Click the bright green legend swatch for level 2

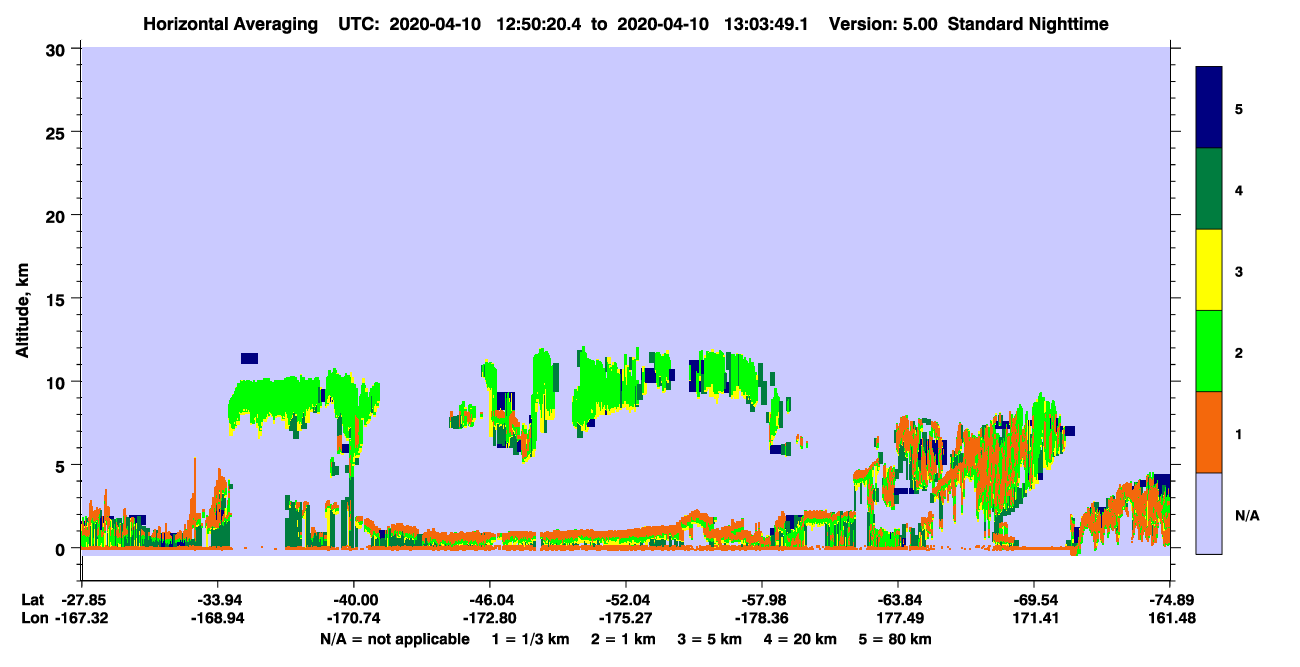pos(1209,351)
